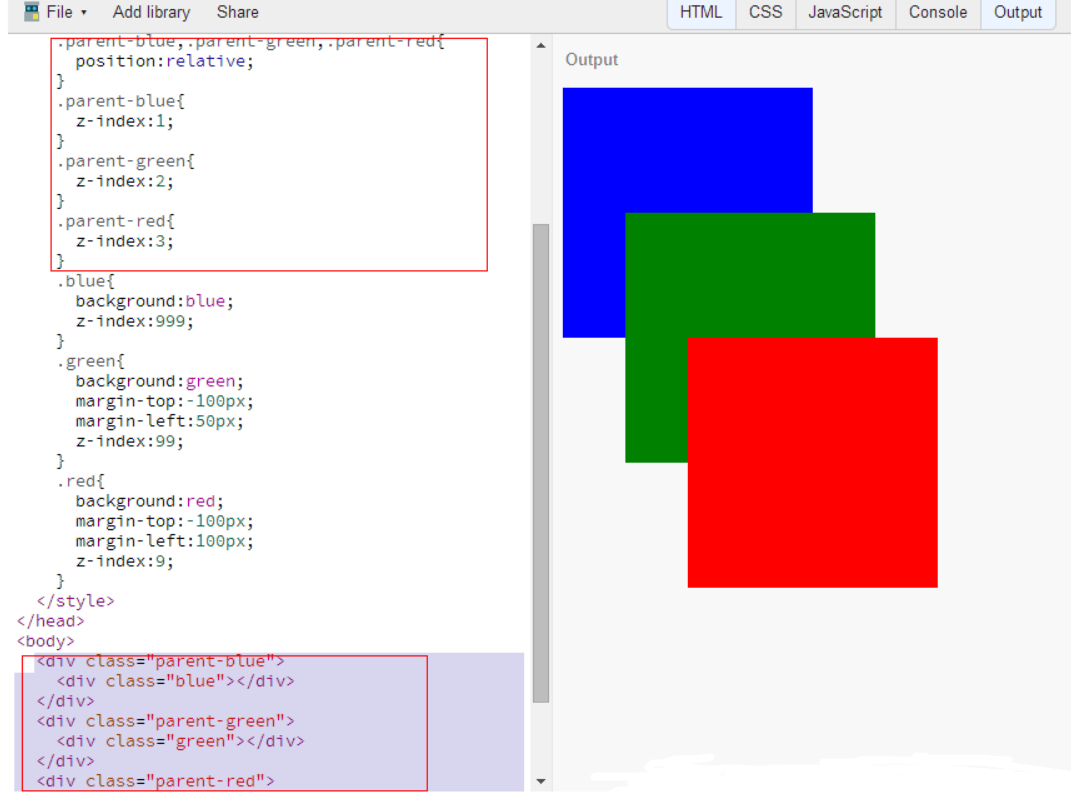Open the File menu
The width and height of the screenshot is (1071, 796).
click(x=66, y=12)
